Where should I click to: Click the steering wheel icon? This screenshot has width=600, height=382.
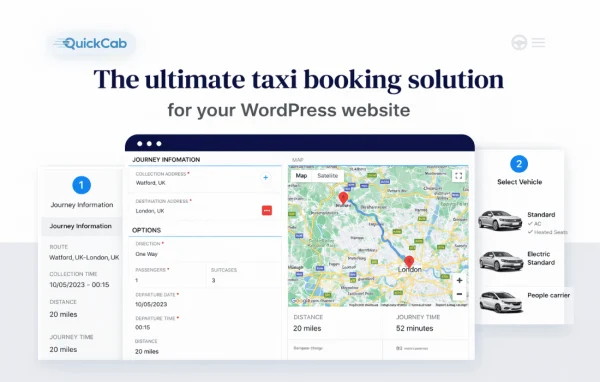point(519,42)
